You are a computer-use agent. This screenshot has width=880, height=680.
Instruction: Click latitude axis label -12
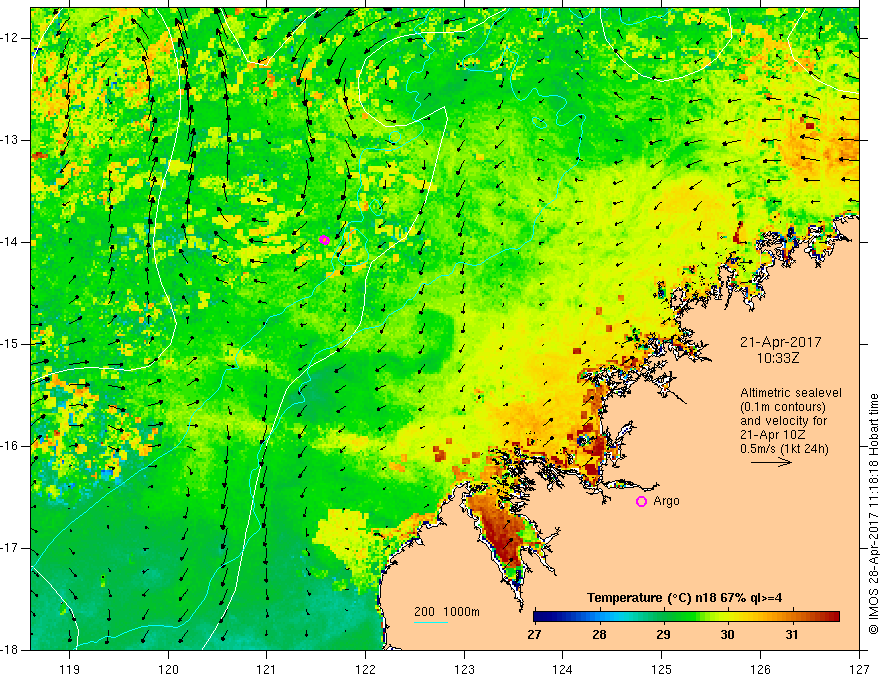pos(10,38)
